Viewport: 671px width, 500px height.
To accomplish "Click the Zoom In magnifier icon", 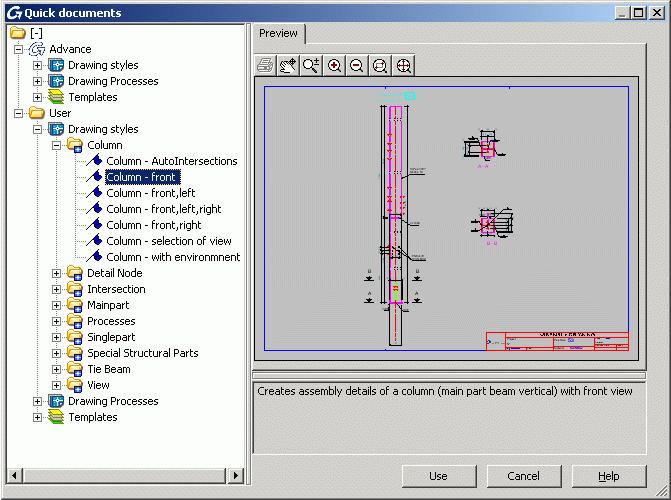I will (334, 65).
